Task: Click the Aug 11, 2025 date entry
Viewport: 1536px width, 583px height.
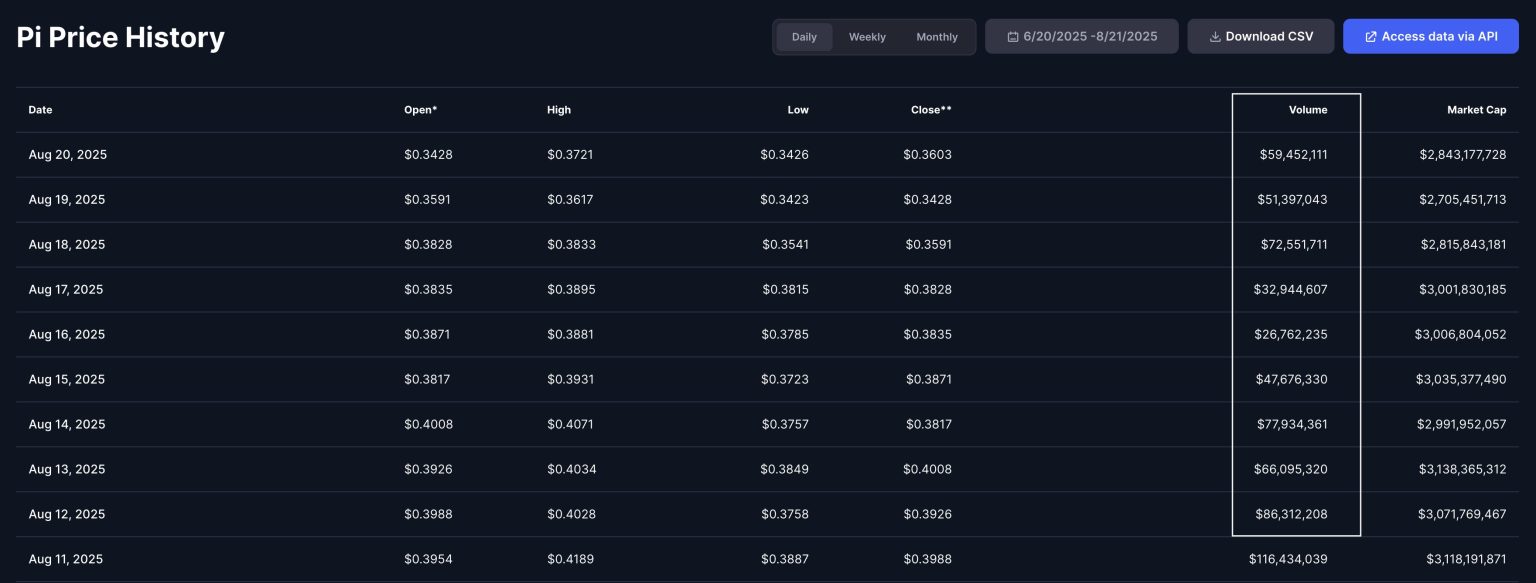Action: point(66,559)
